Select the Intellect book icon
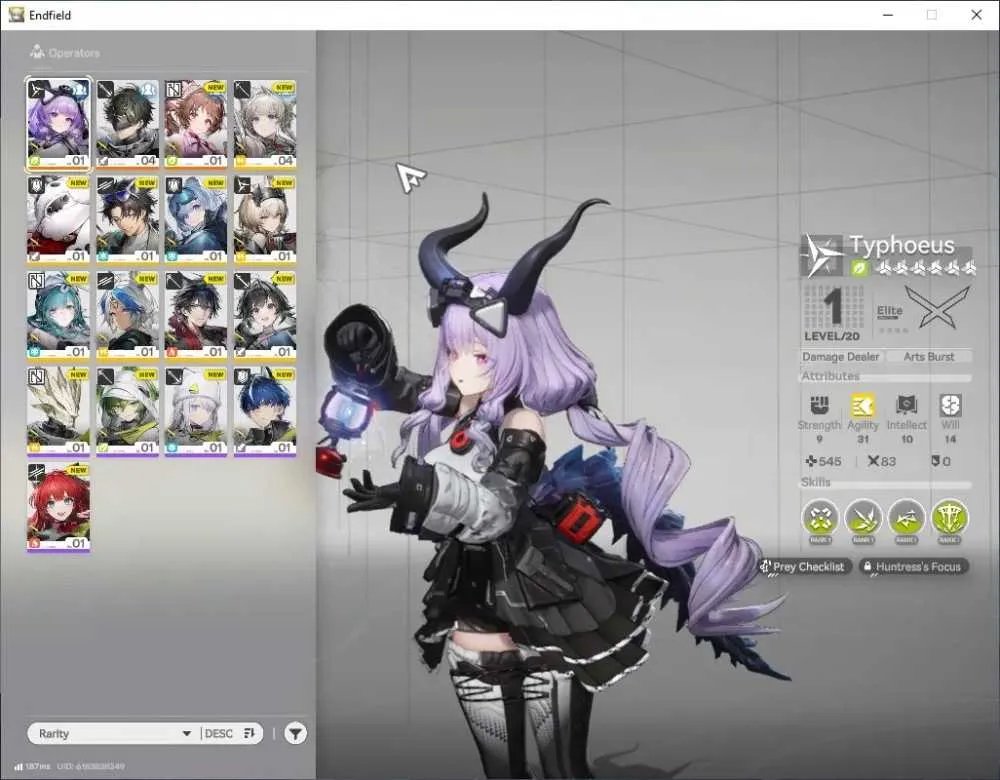This screenshot has height=780, width=1000. click(906, 405)
